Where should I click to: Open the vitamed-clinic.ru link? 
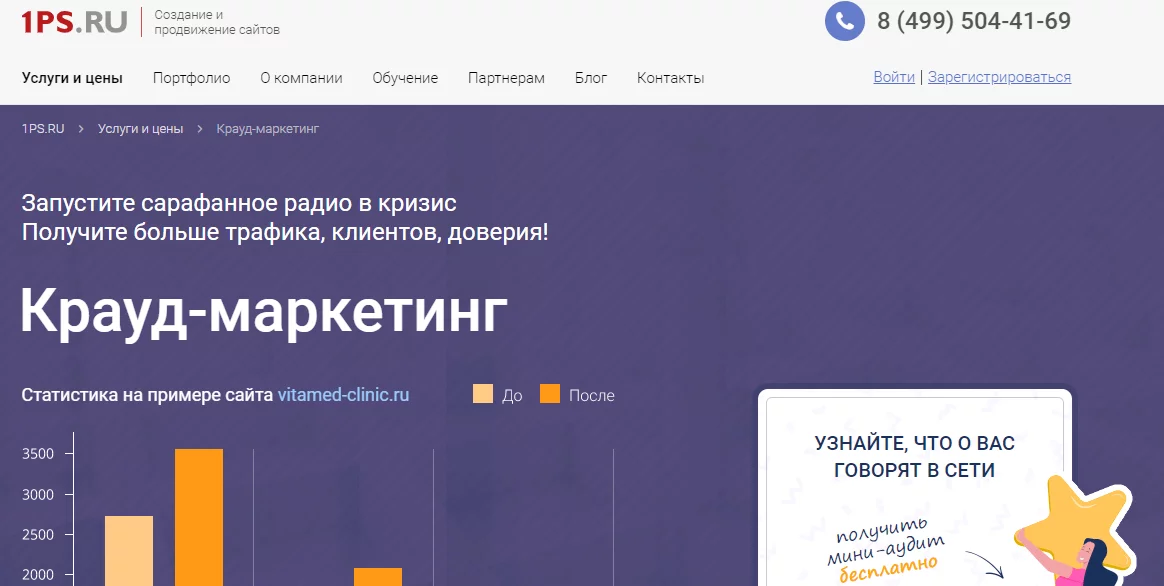pyautogui.click(x=344, y=394)
